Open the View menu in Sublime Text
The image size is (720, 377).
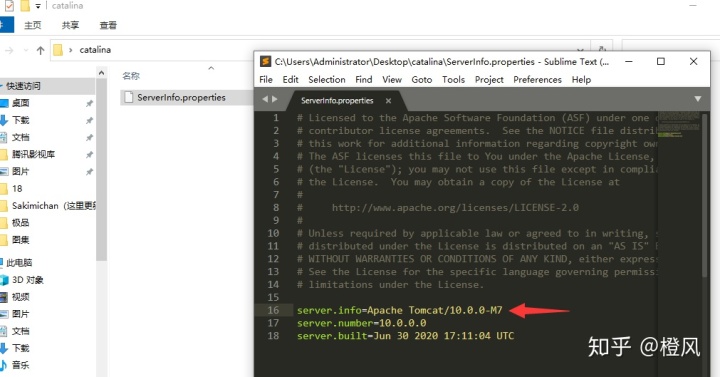(x=392, y=79)
